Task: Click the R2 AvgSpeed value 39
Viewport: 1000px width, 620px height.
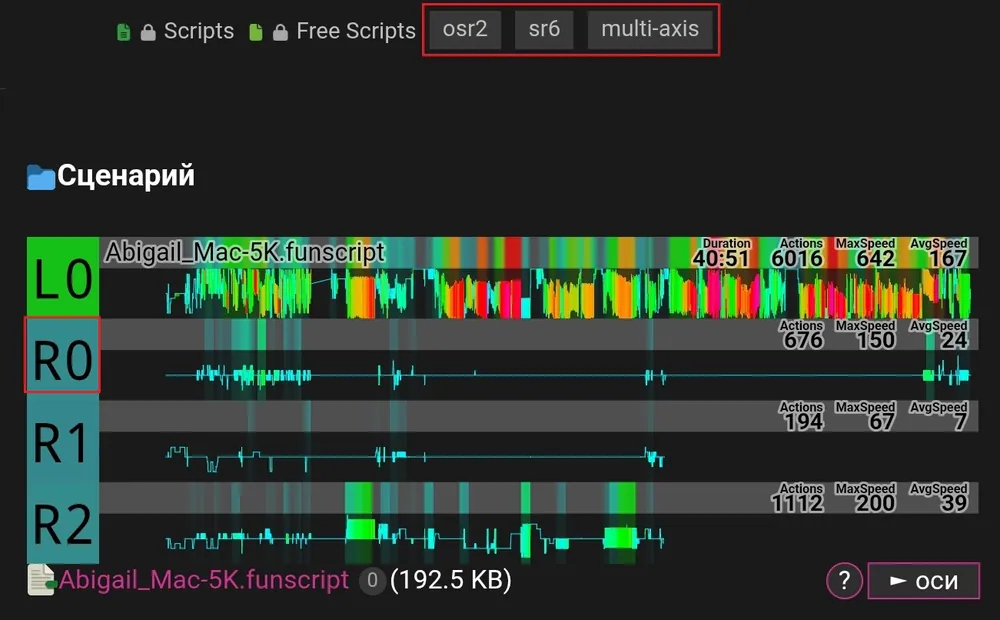Action: point(955,503)
